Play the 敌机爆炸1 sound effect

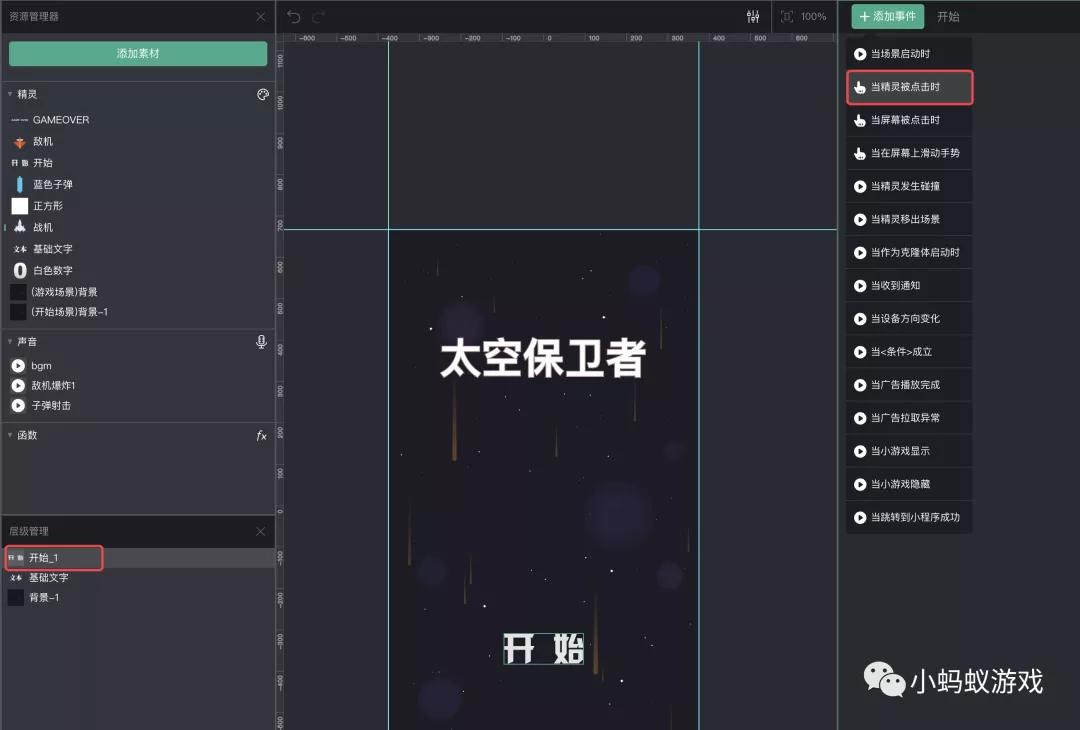pos(56,385)
